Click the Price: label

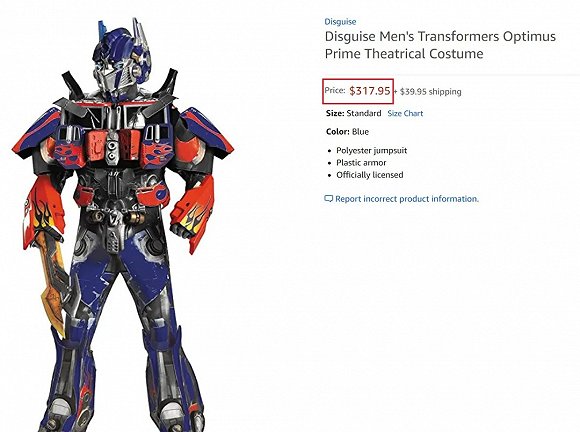(x=335, y=91)
